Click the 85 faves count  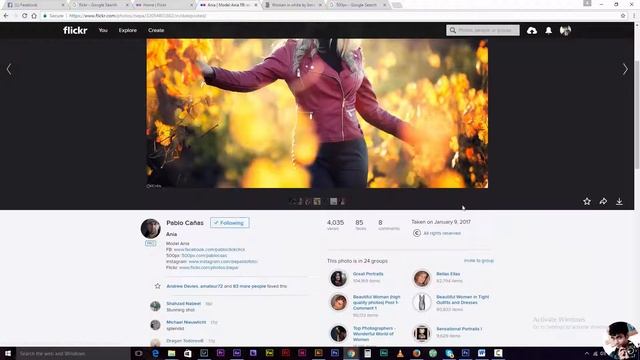coord(359,222)
